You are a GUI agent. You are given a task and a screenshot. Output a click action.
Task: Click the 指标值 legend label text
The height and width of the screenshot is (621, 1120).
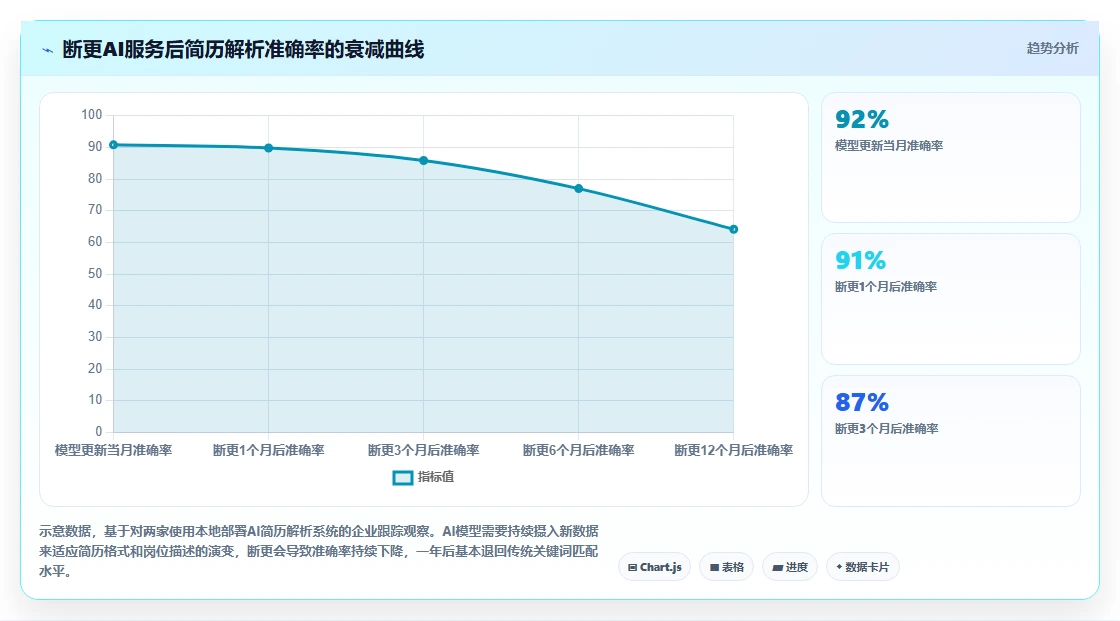[x=436, y=477]
